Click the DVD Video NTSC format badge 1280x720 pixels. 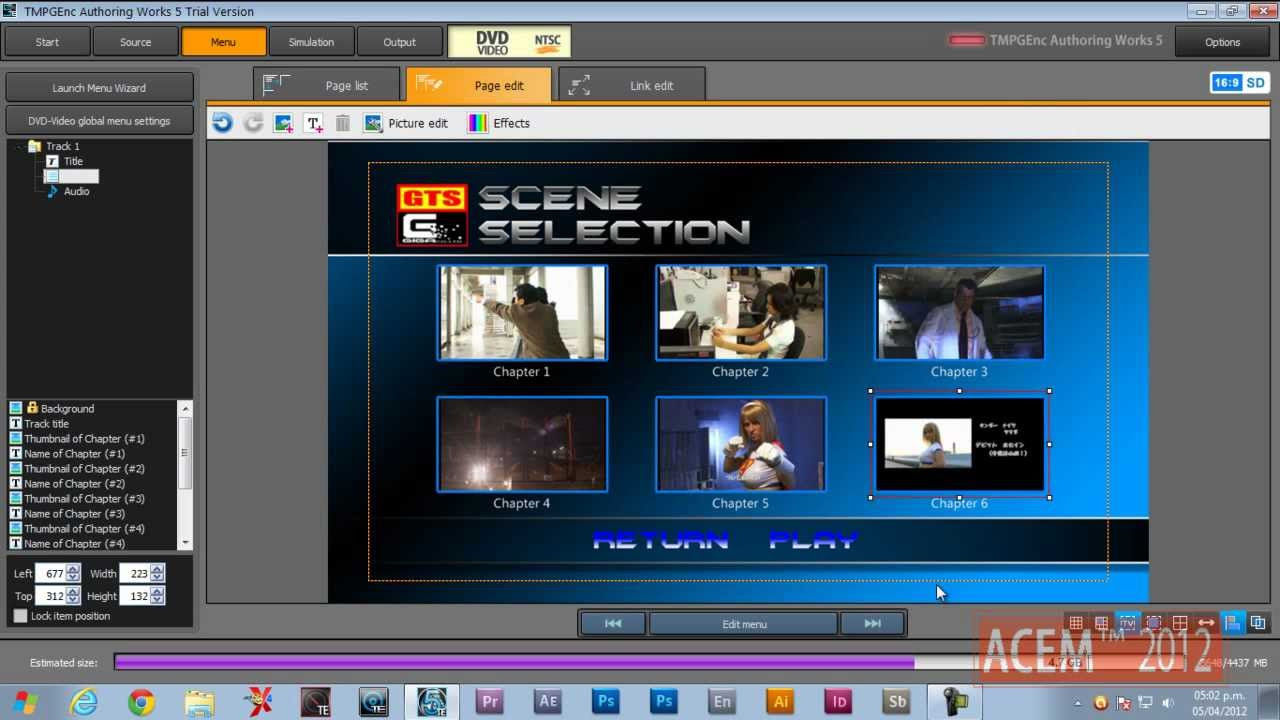pos(509,42)
